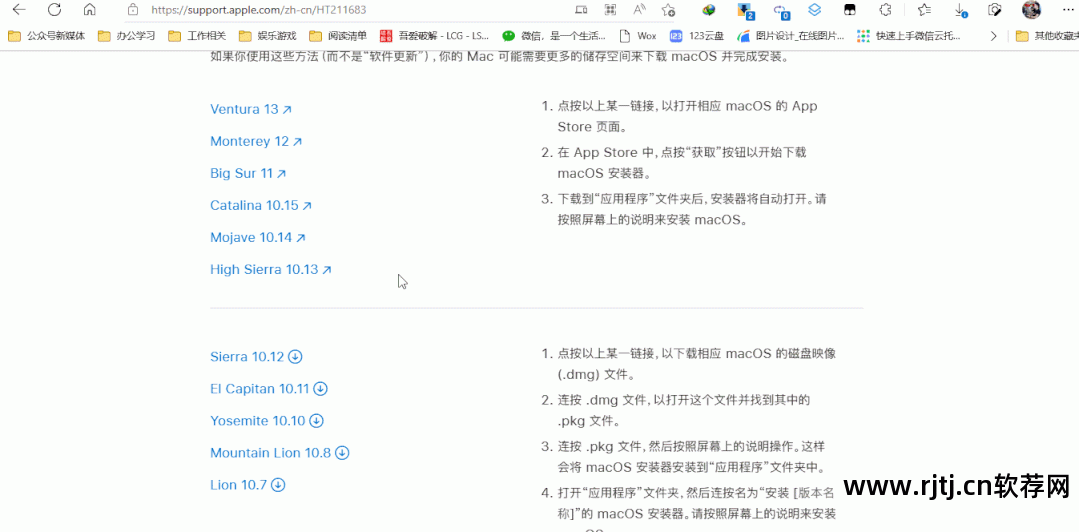Open download extension with badge 2
This screenshot has height=532, width=1079.
(745, 10)
